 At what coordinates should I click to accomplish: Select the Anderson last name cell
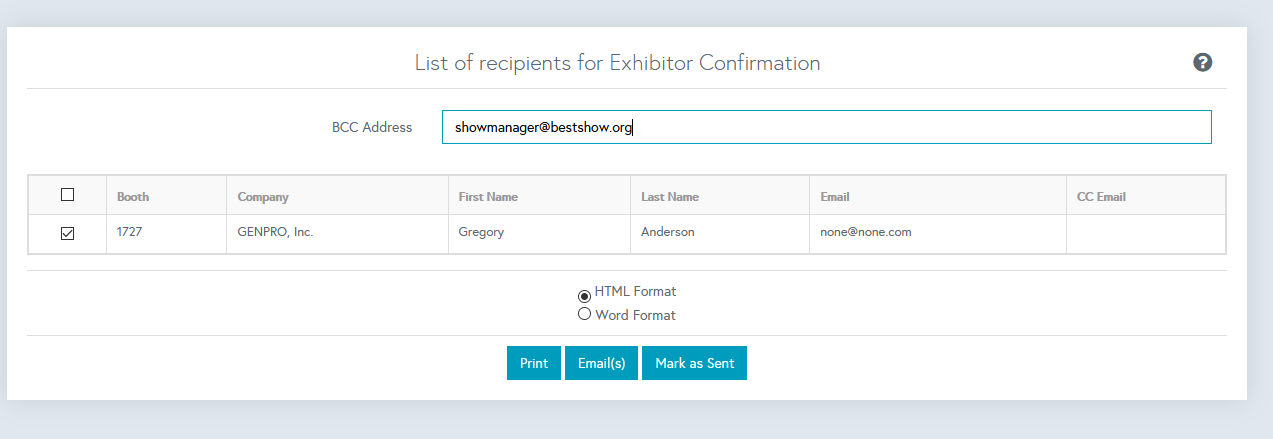[667, 232]
